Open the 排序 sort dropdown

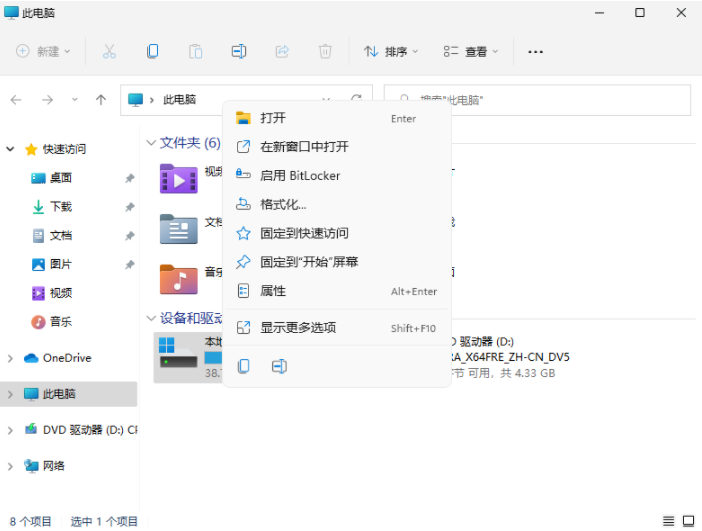pos(391,51)
